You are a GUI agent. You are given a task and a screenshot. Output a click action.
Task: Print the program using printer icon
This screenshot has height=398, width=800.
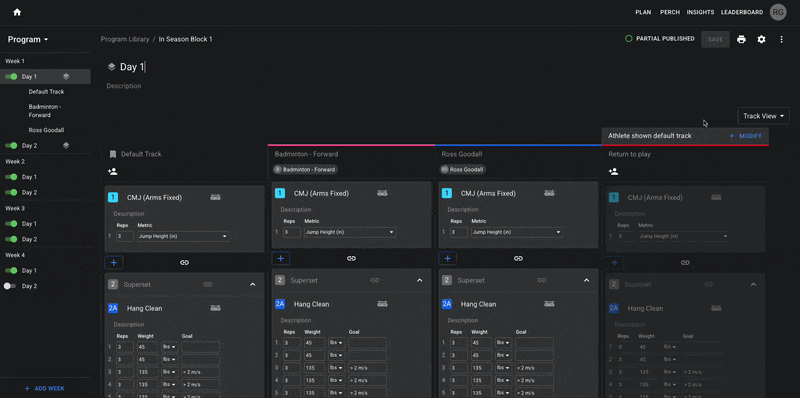pyautogui.click(x=741, y=39)
